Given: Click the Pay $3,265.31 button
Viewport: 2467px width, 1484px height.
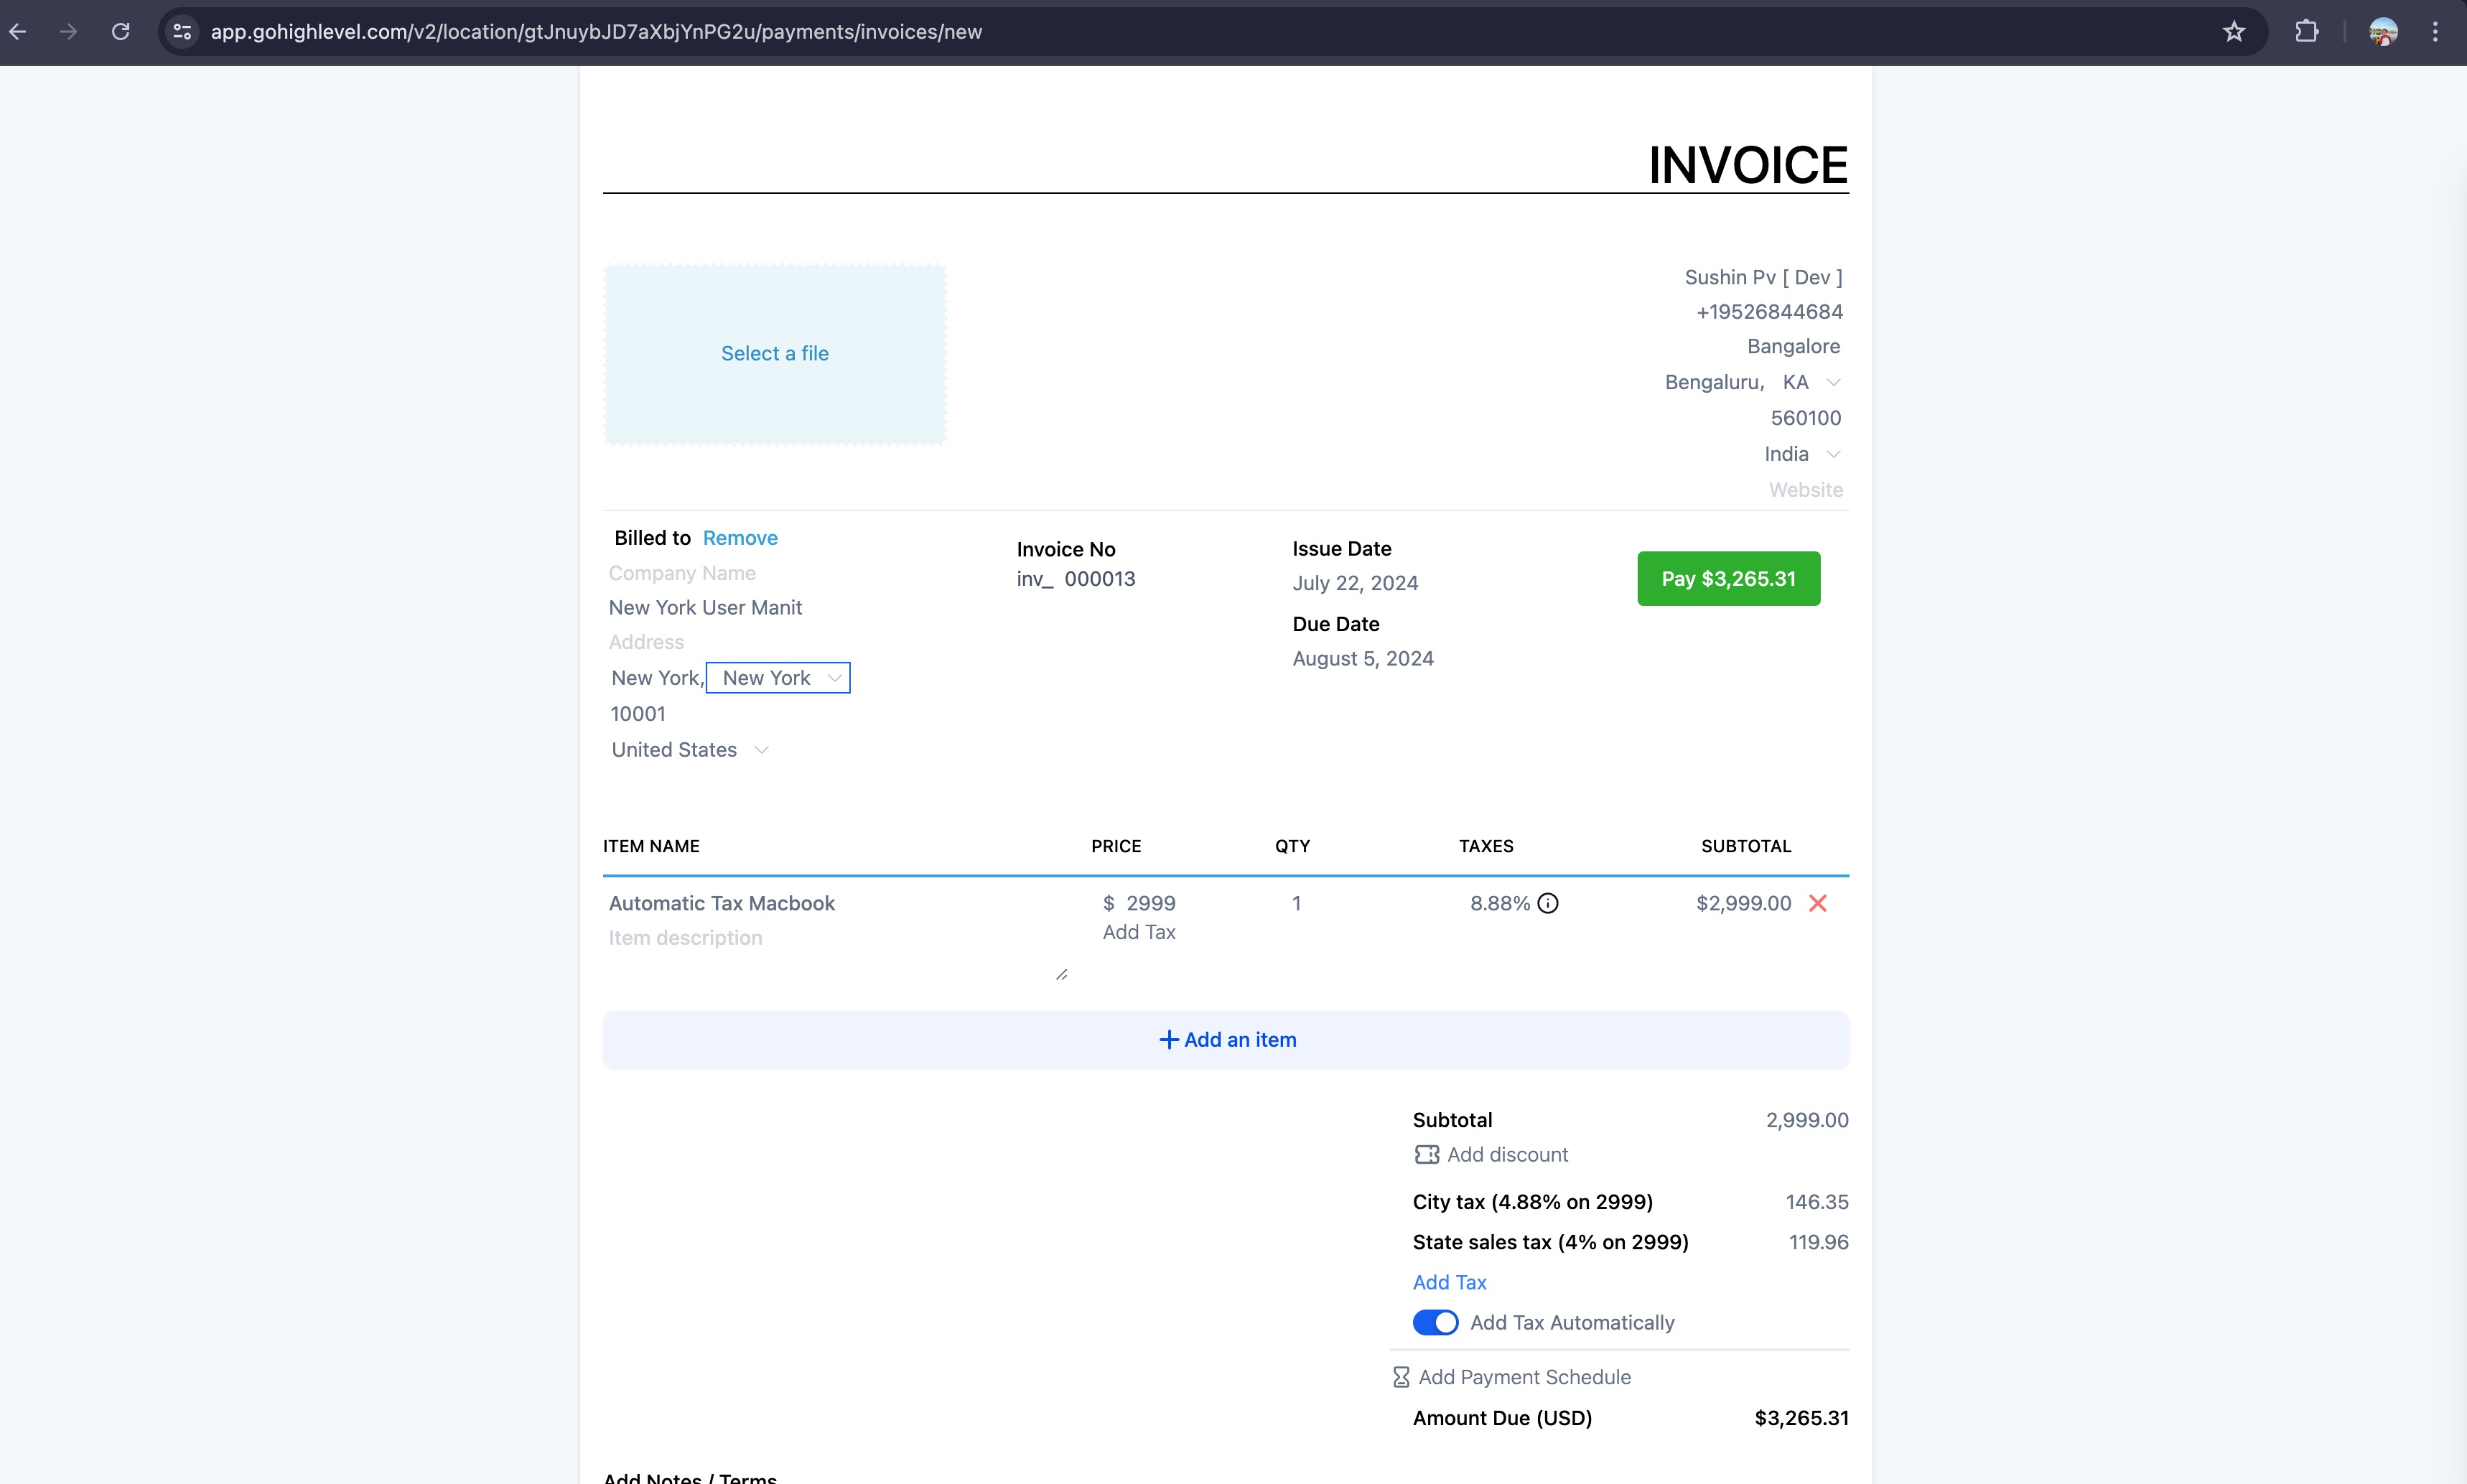Looking at the screenshot, I should (1728, 578).
